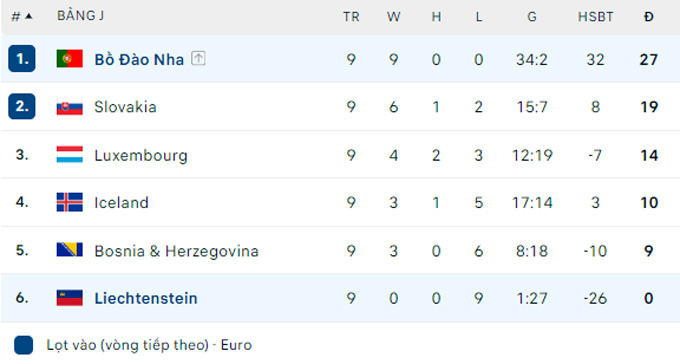Open the Bồ Đào Nha team link
Screen dimensions: 680x364
click(x=139, y=59)
